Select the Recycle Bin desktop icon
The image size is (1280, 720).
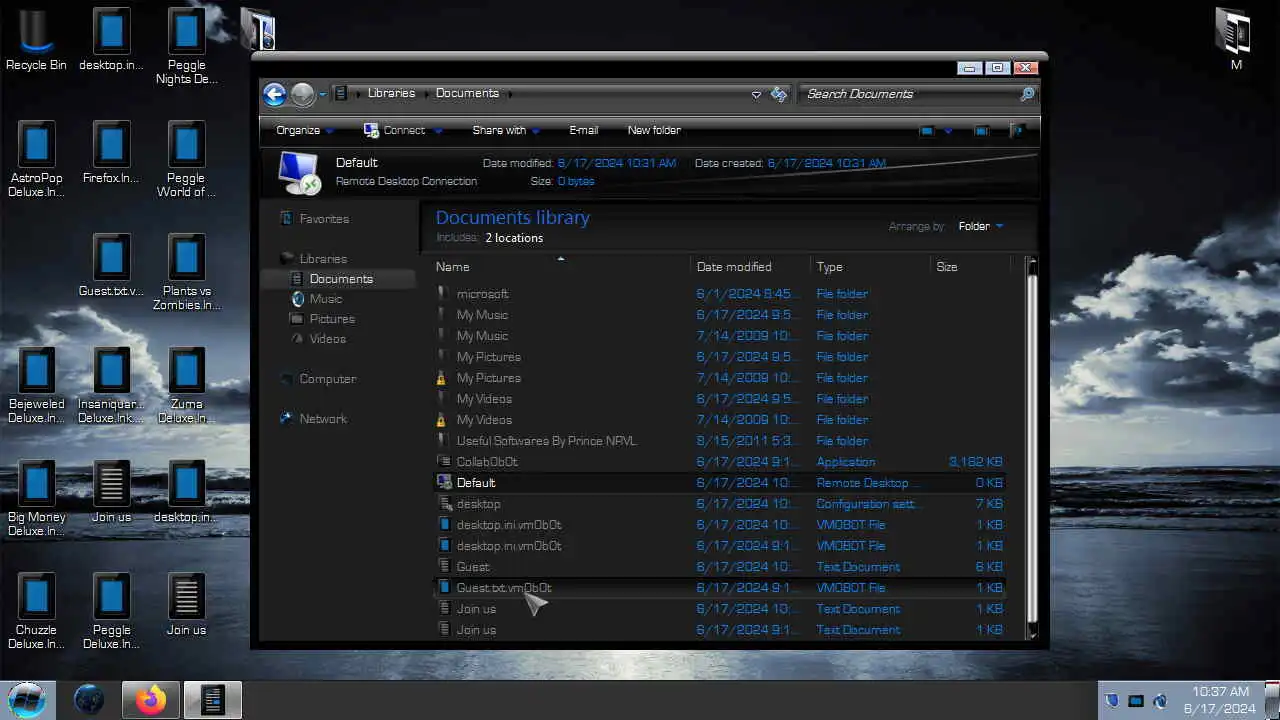(x=36, y=40)
